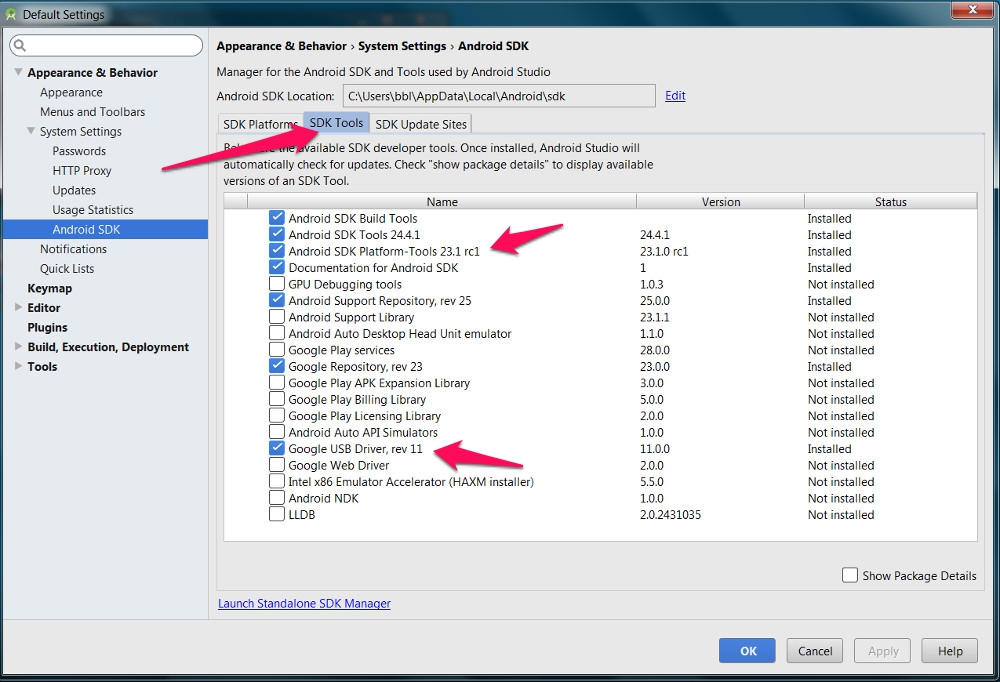The height and width of the screenshot is (682, 1000).
Task: Click the Android Studio icon in title bar
Action: coord(11,14)
